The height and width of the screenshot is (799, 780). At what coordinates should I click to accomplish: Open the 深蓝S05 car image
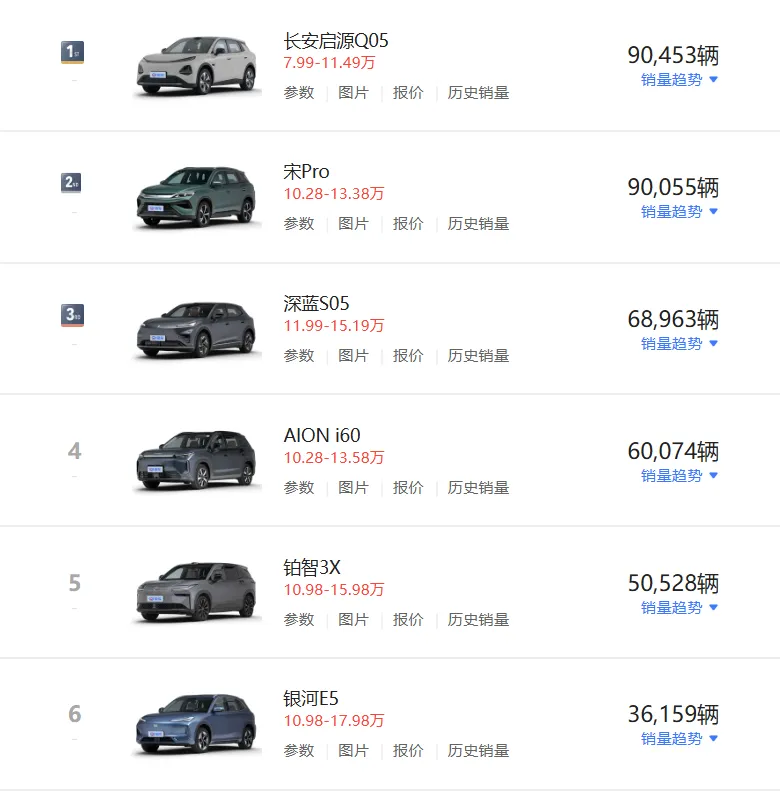197,330
